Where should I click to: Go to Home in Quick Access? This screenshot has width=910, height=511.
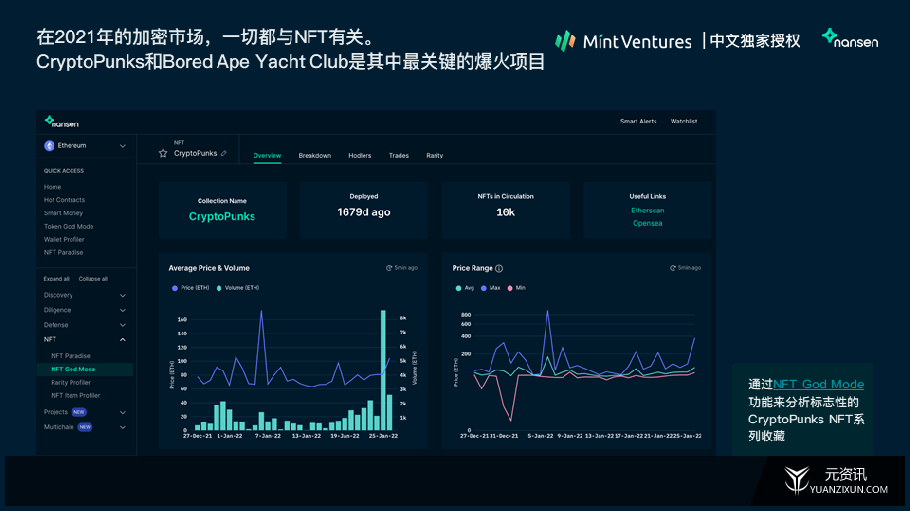click(x=52, y=187)
